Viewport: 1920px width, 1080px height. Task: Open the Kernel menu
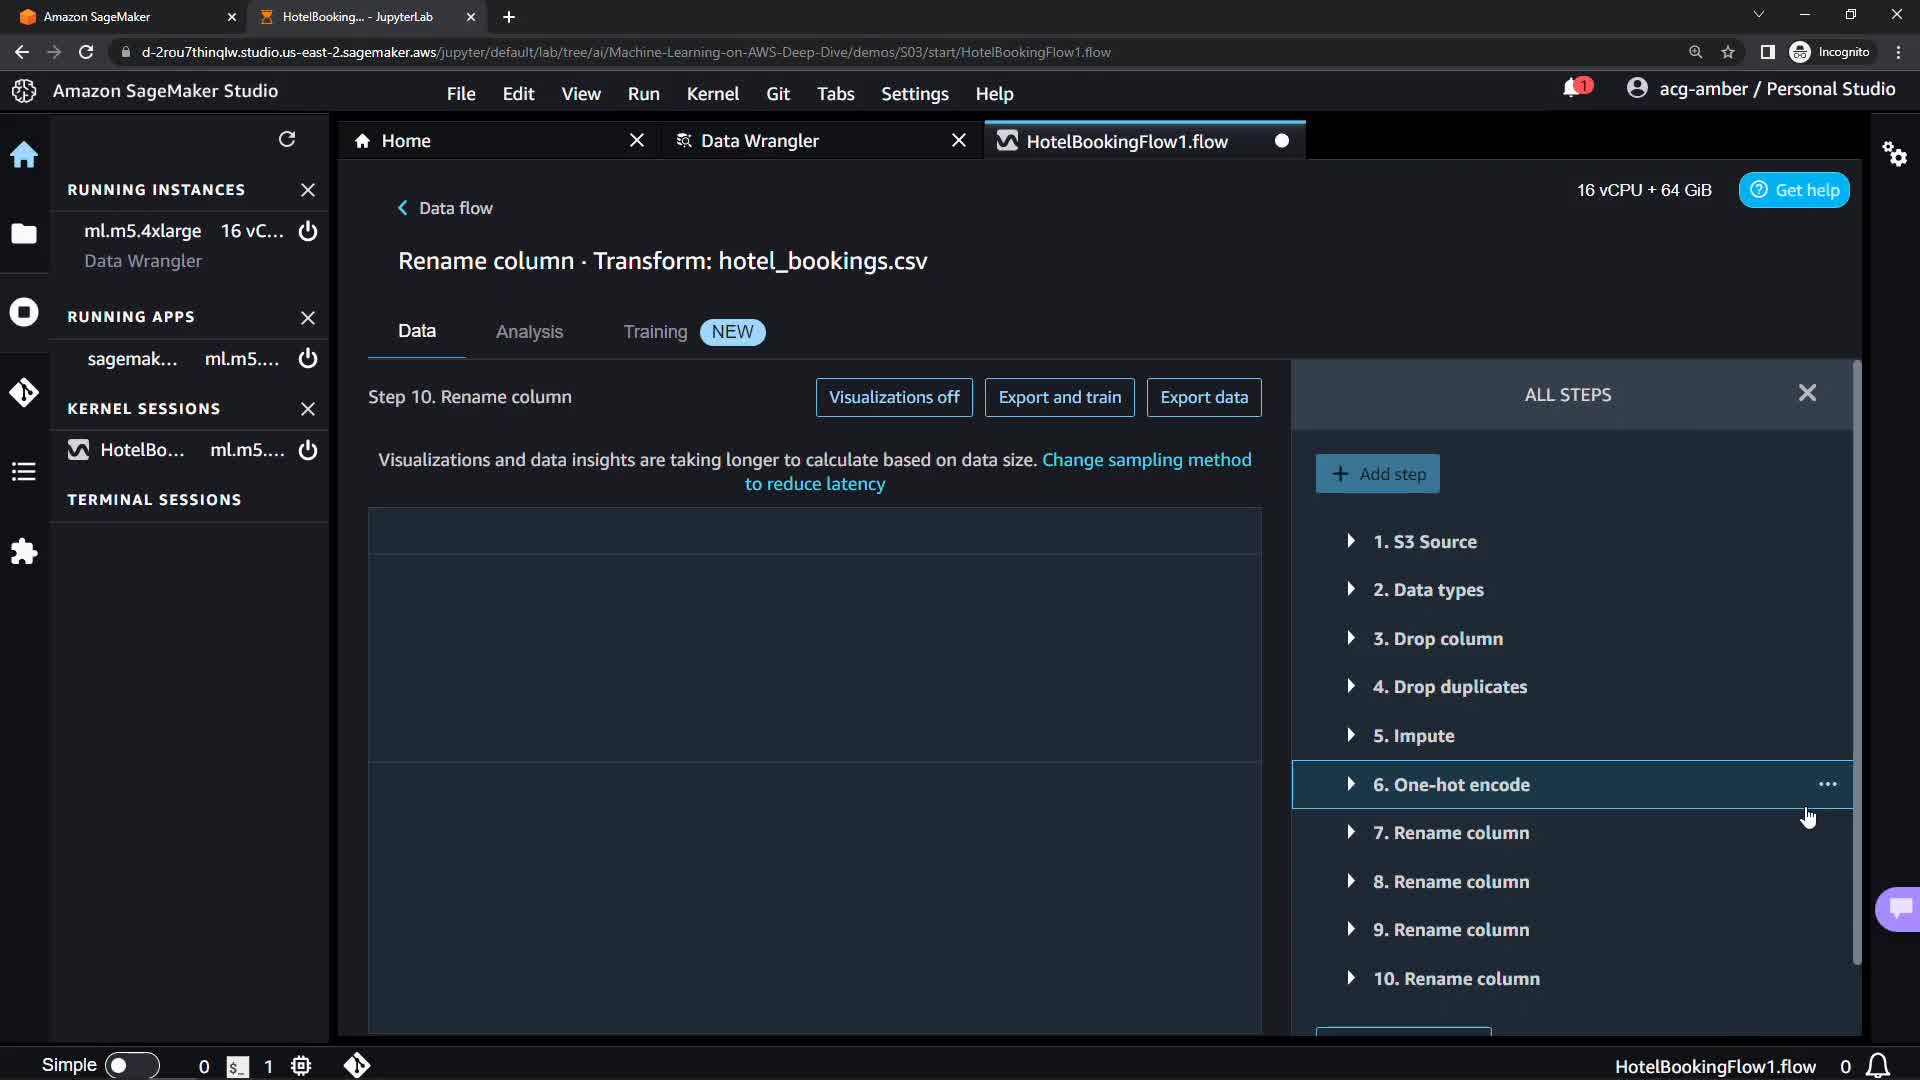pyautogui.click(x=712, y=94)
